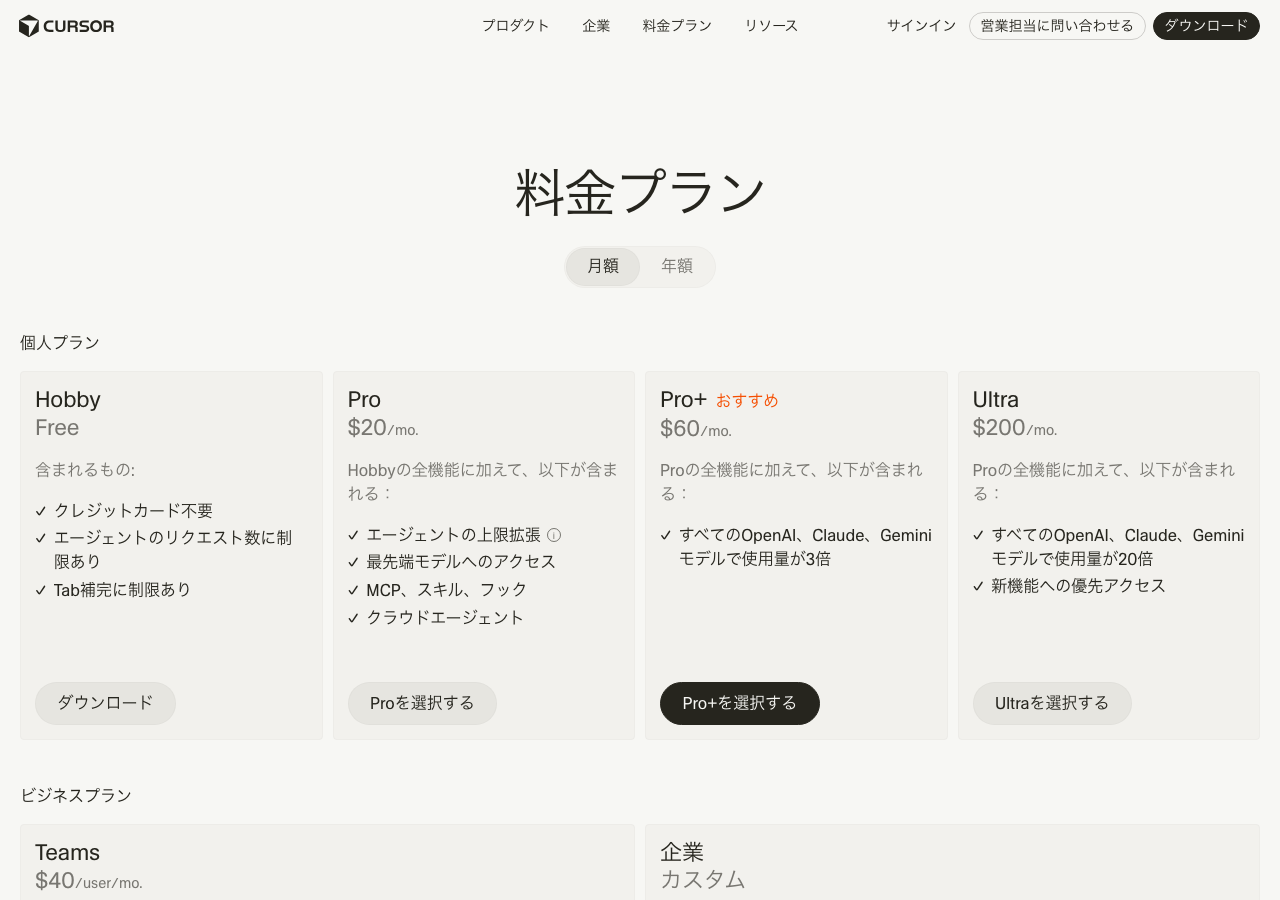Click Pro+を選択する
The height and width of the screenshot is (900, 1280).
pyautogui.click(x=739, y=703)
